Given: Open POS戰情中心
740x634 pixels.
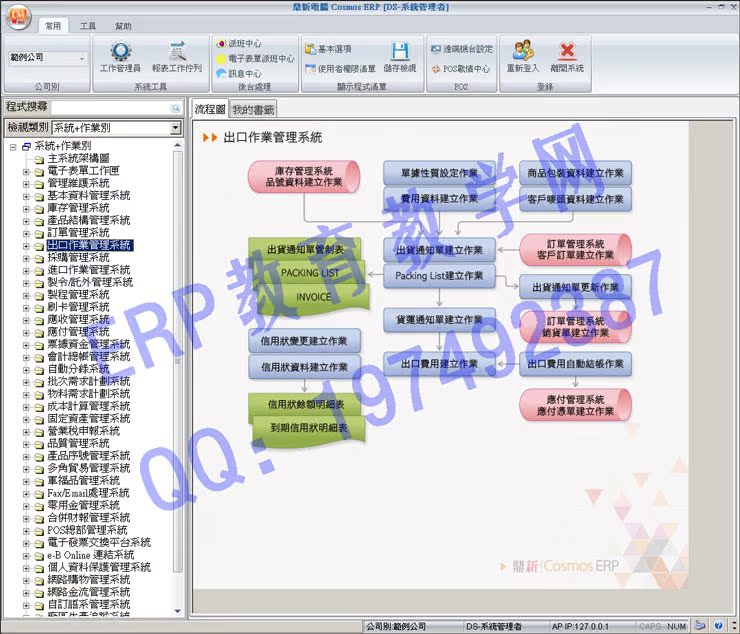Looking at the screenshot, I should point(461,69).
